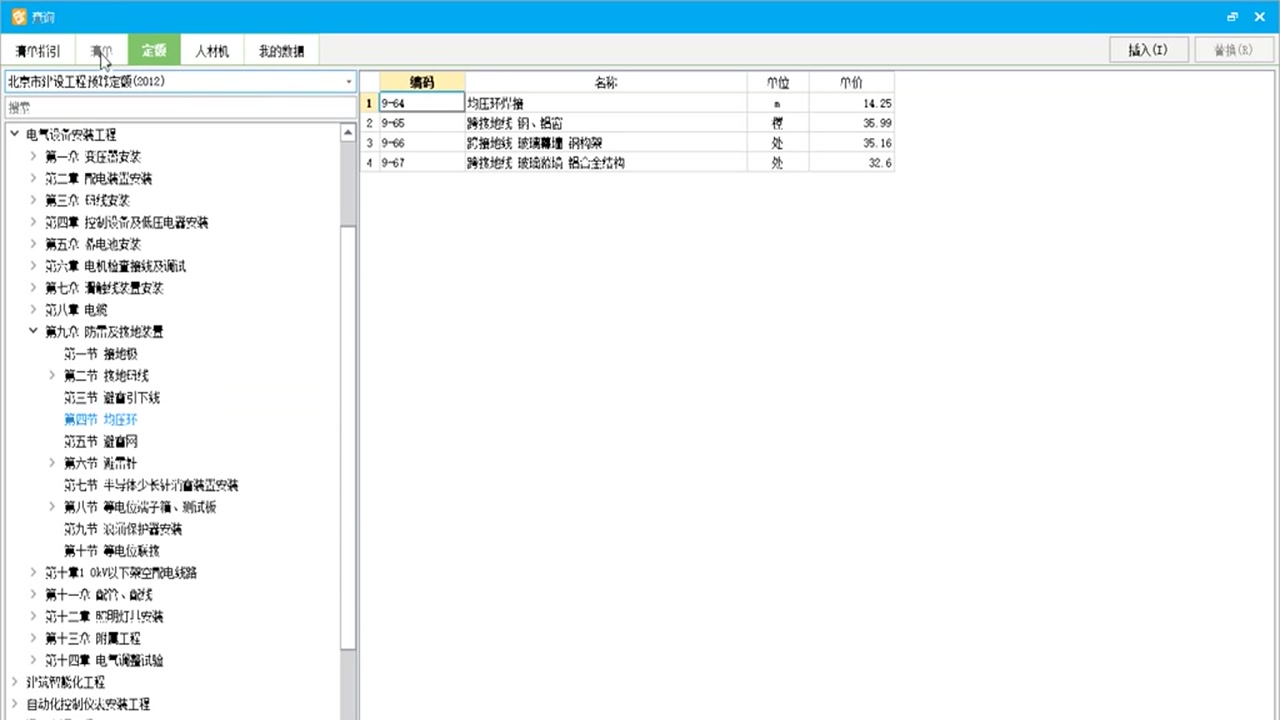1280x720 pixels.
Task: Expand 第六节 避雷针 section arrow
Action: pos(52,463)
